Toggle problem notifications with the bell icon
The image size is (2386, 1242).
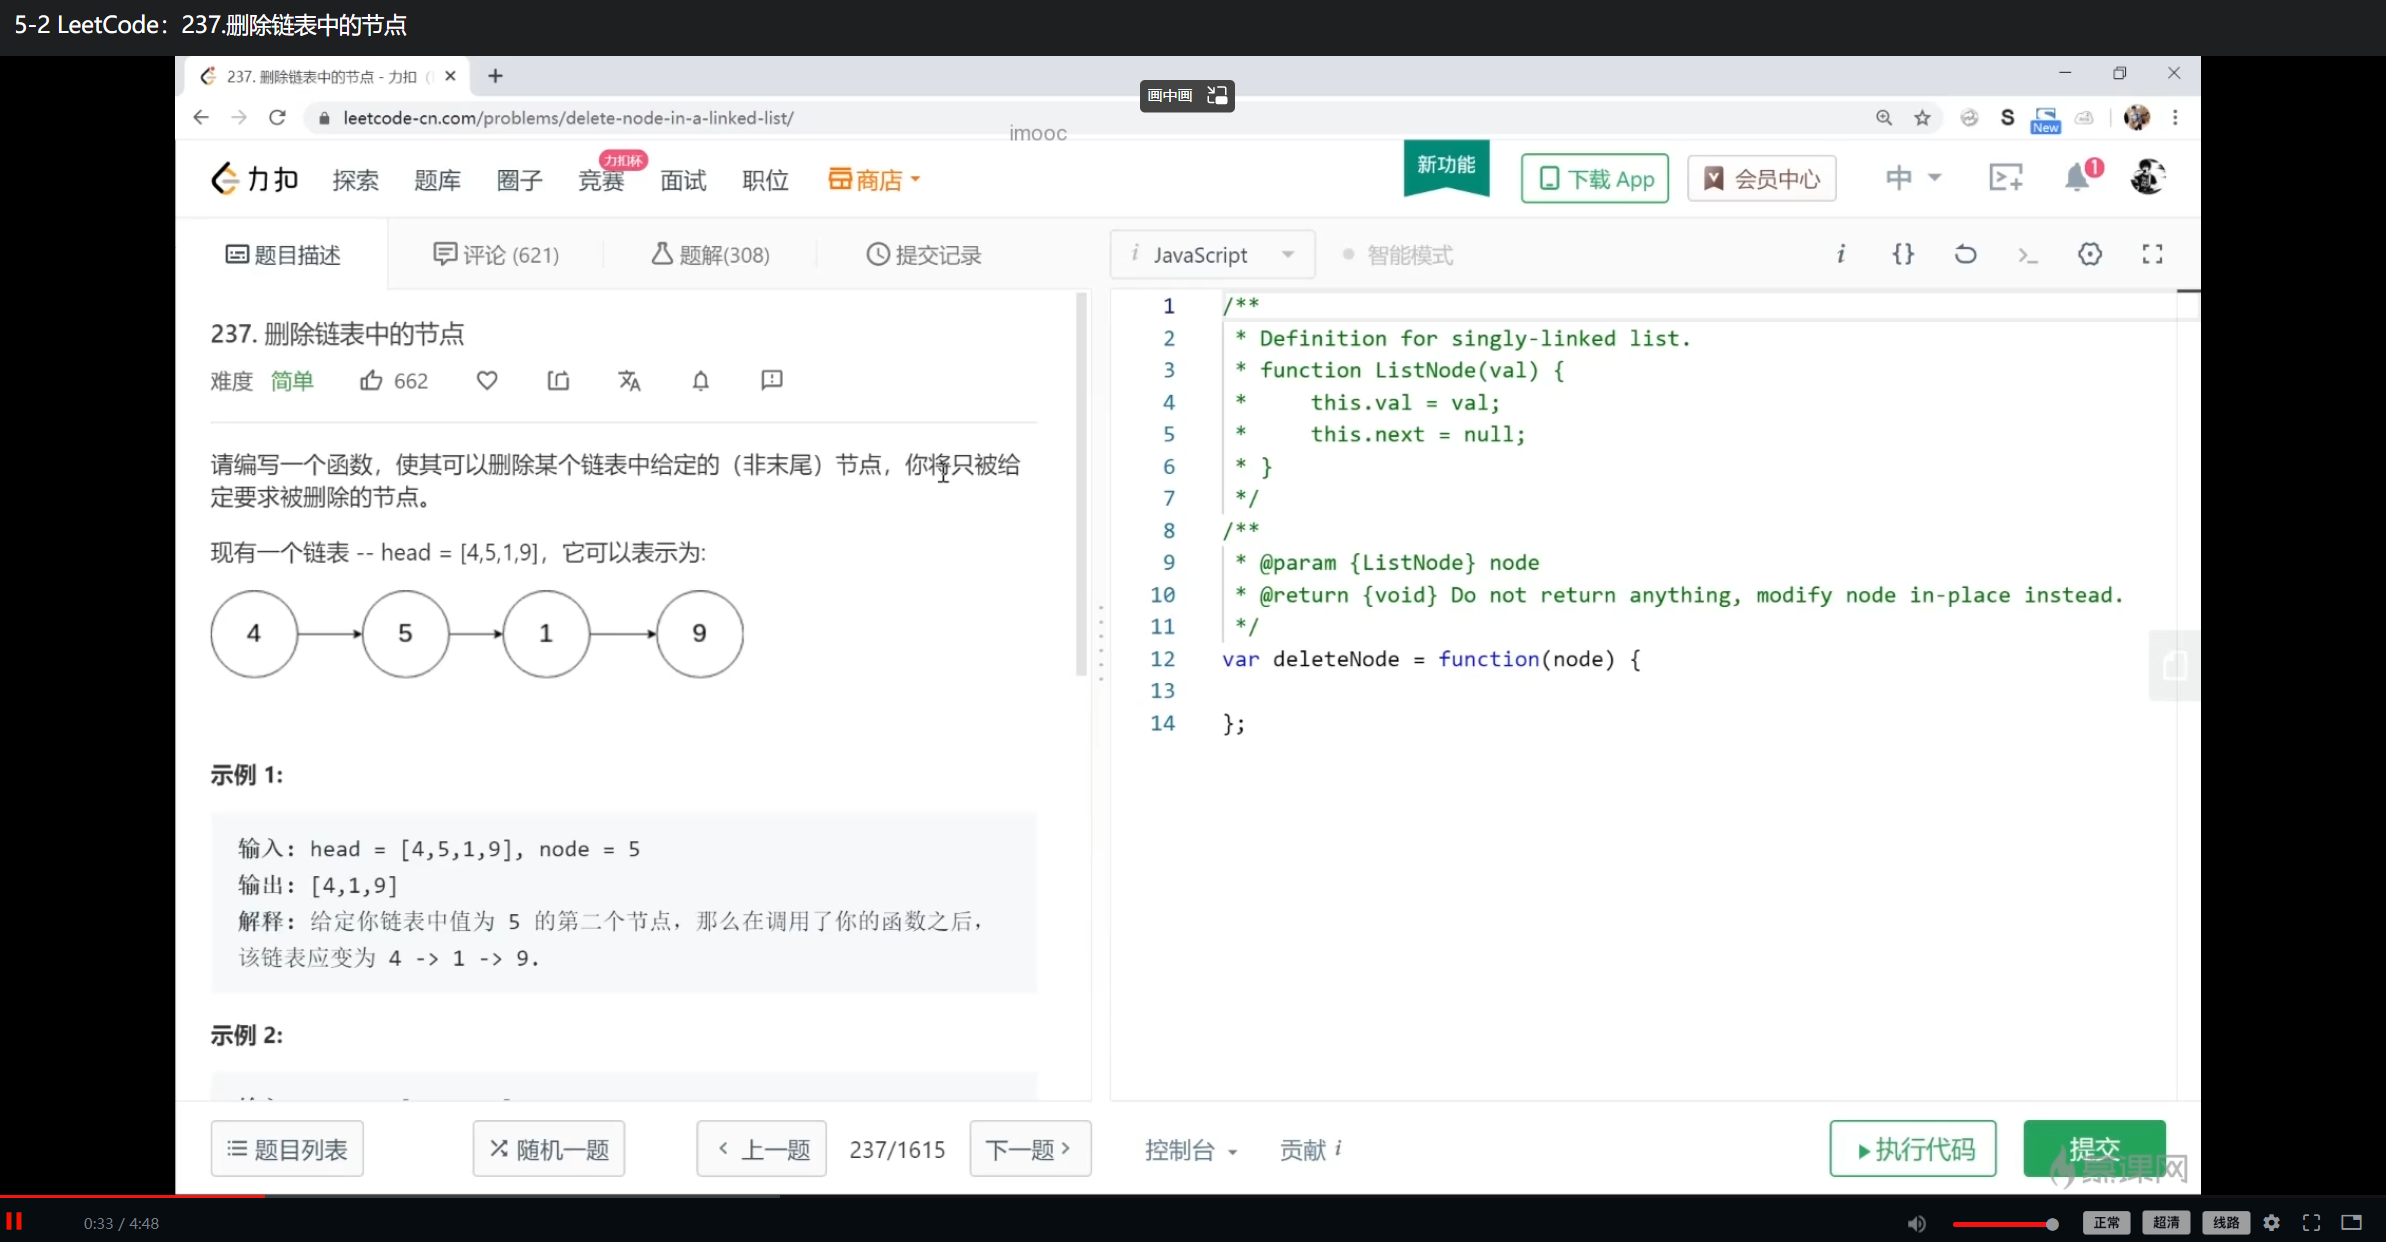pyautogui.click(x=700, y=380)
